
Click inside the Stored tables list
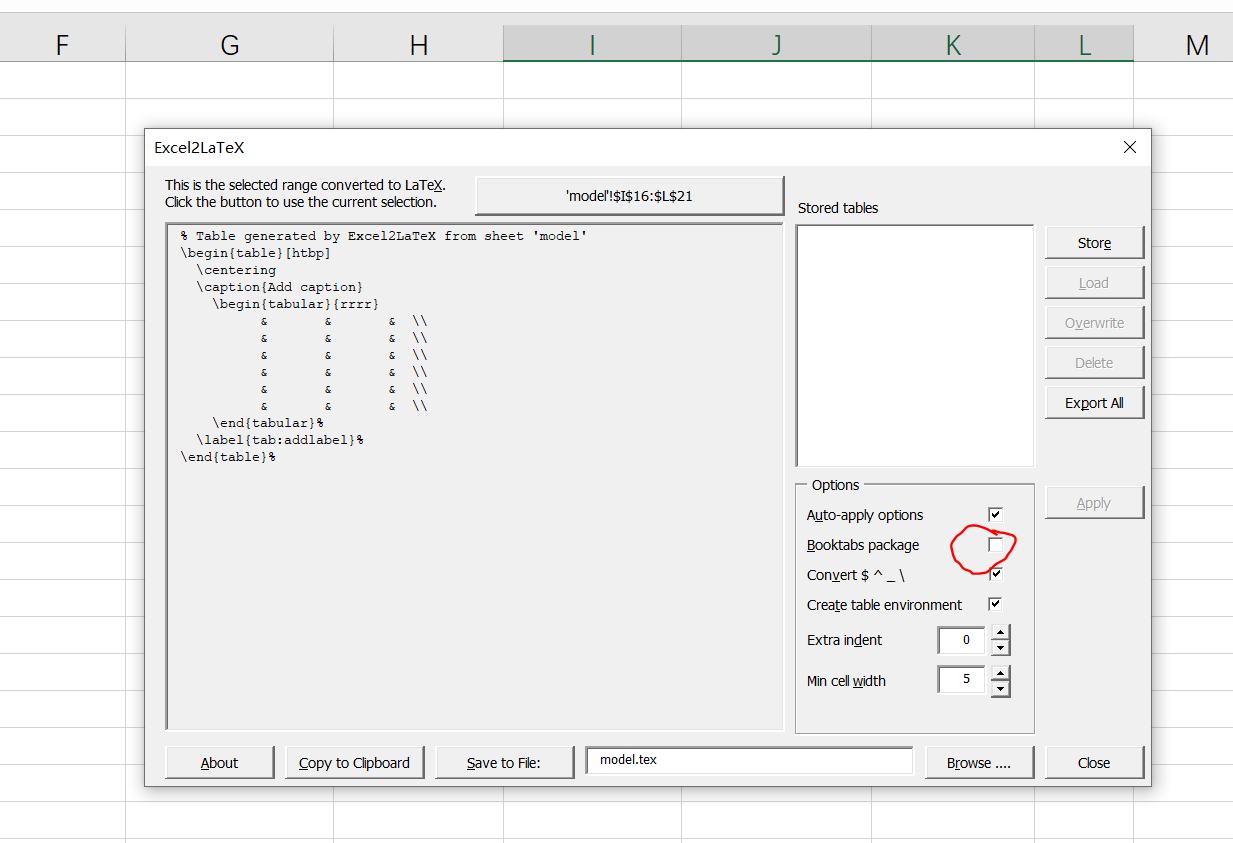tap(913, 345)
